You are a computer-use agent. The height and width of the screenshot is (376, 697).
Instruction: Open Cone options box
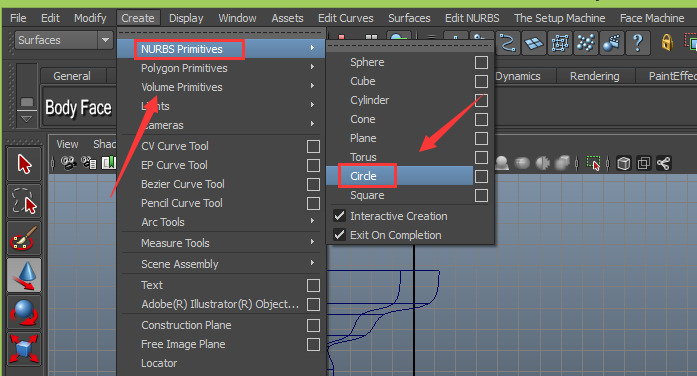click(481, 120)
